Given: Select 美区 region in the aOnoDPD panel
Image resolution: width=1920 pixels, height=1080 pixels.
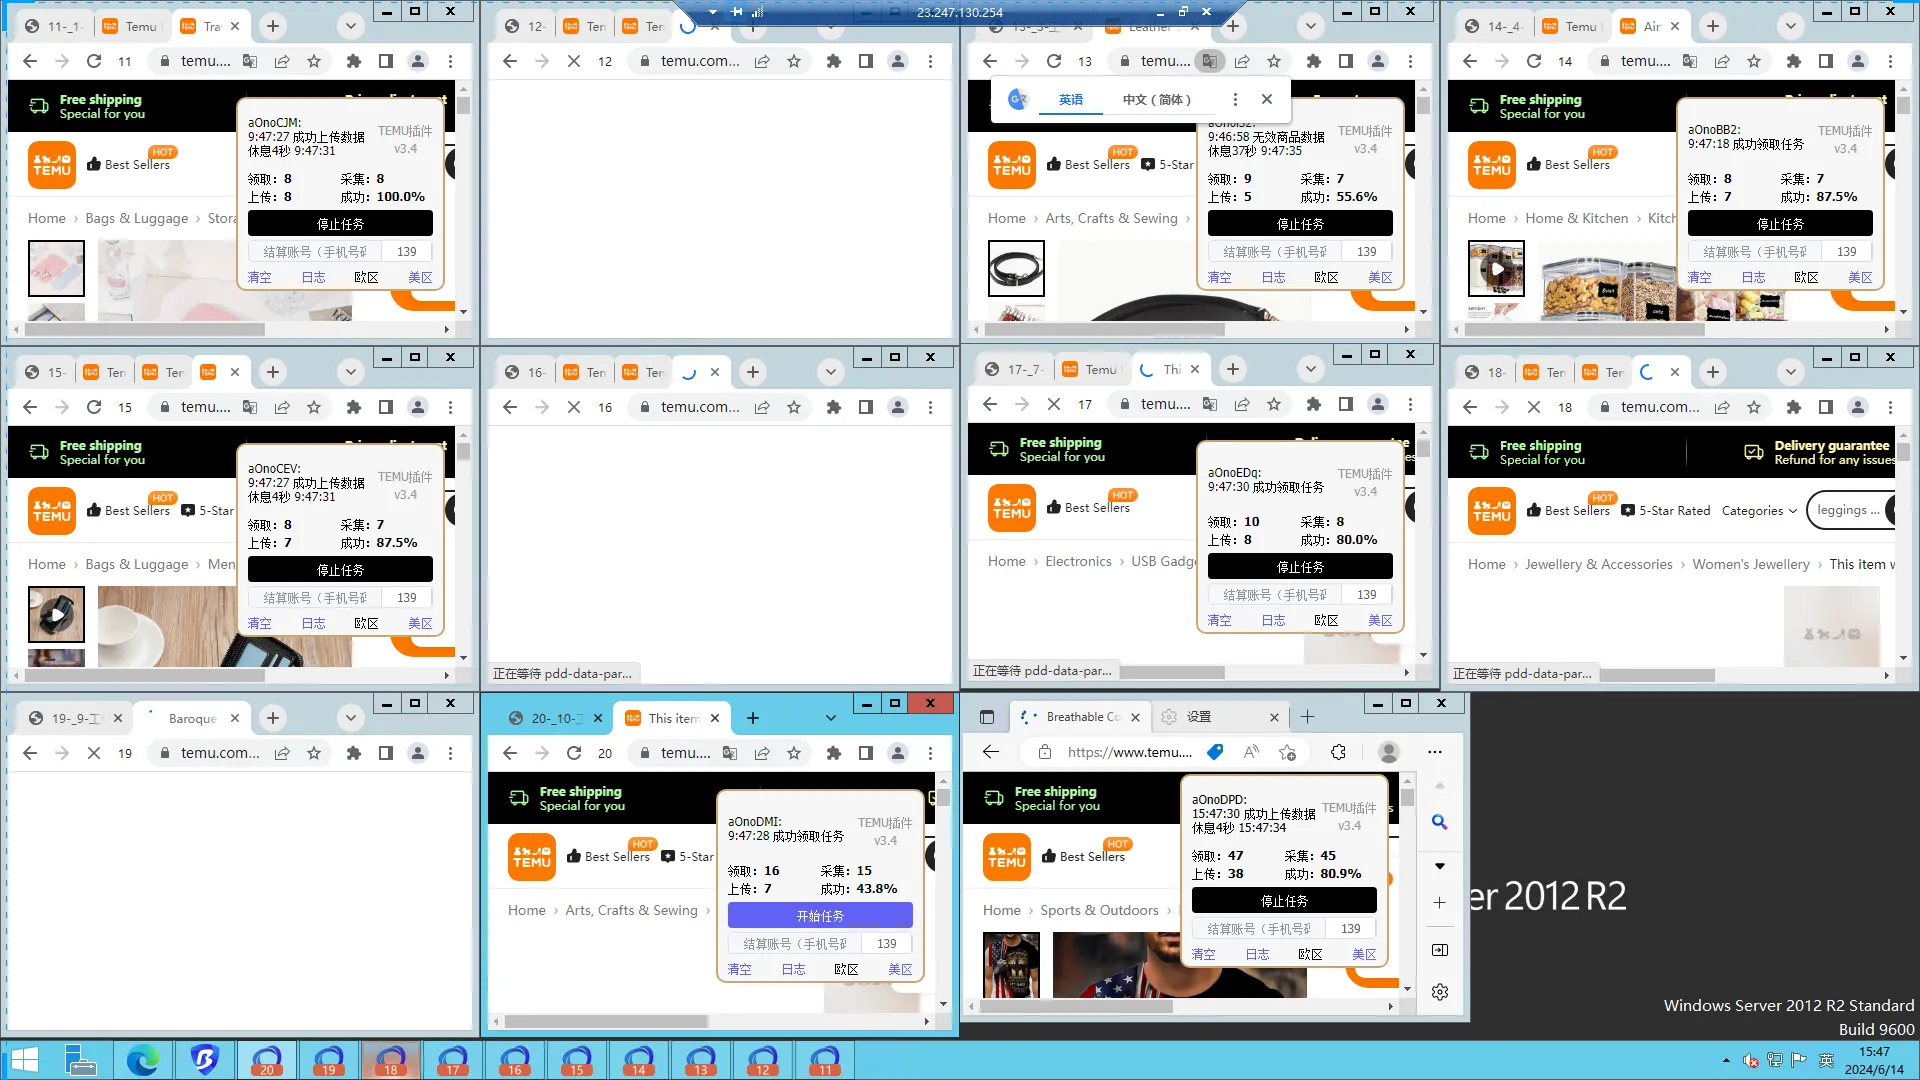Looking at the screenshot, I should tap(1364, 955).
